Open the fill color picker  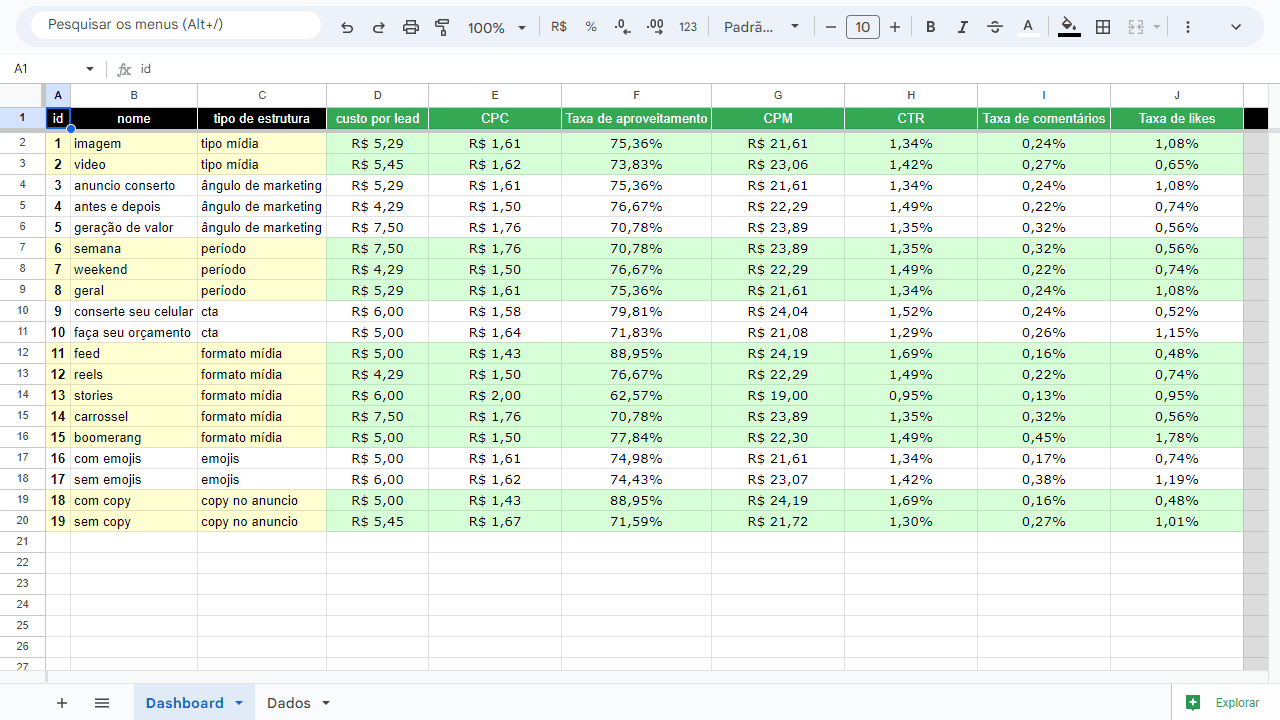1069,27
